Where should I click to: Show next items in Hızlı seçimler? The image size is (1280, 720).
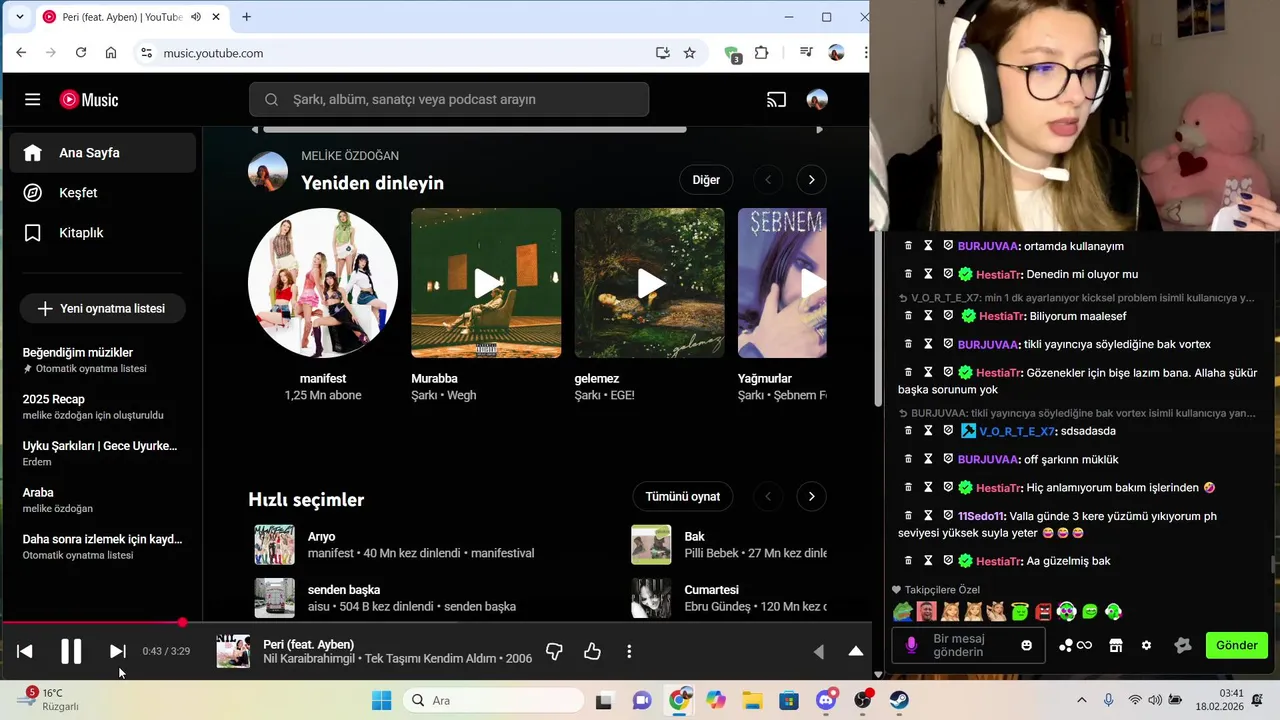click(x=811, y=496)
